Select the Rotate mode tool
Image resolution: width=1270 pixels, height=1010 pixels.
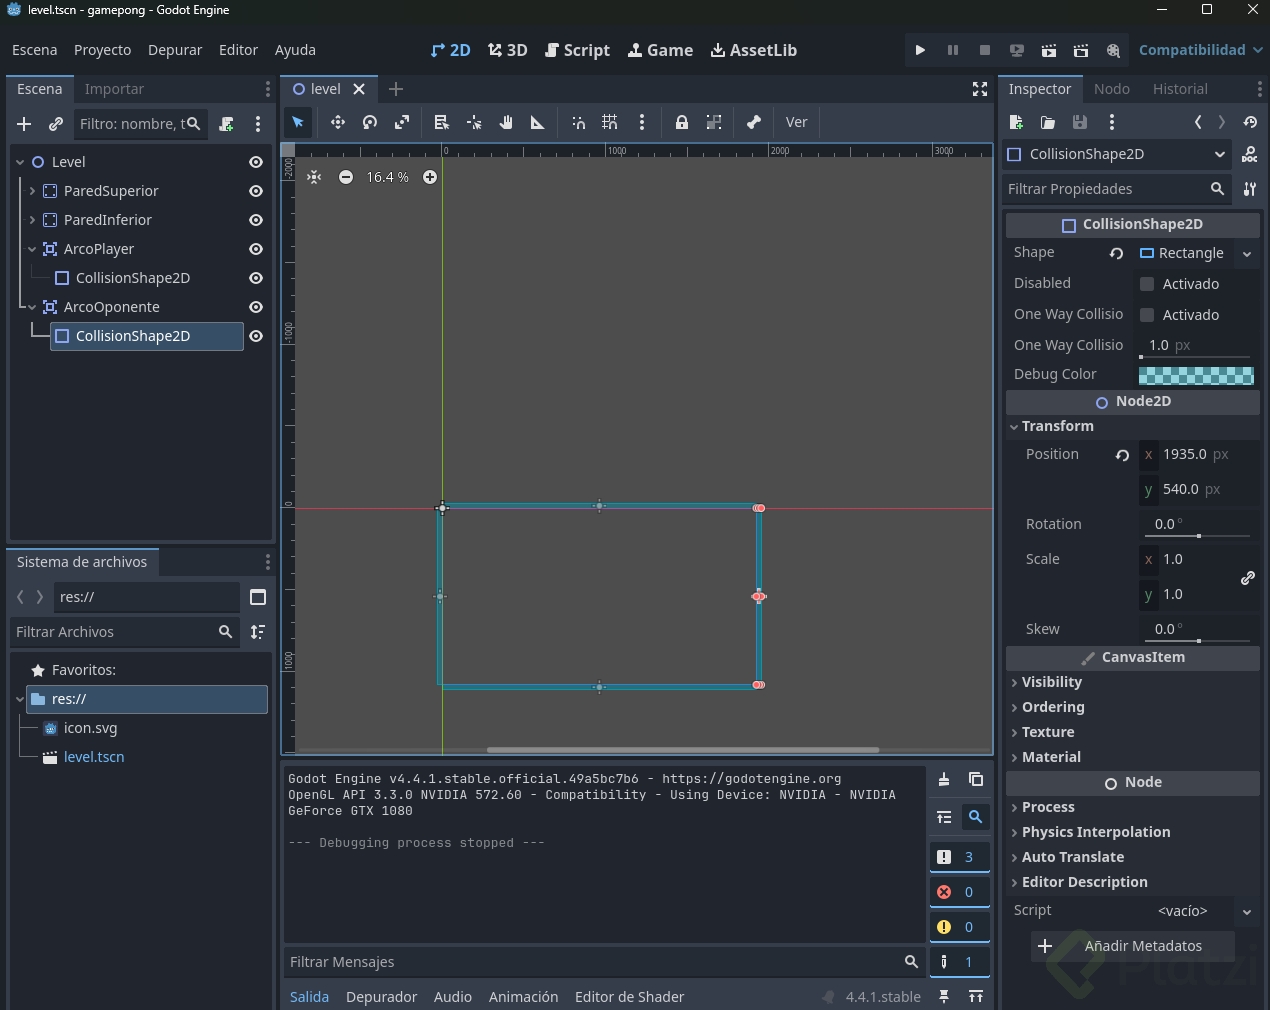[370, 122]
